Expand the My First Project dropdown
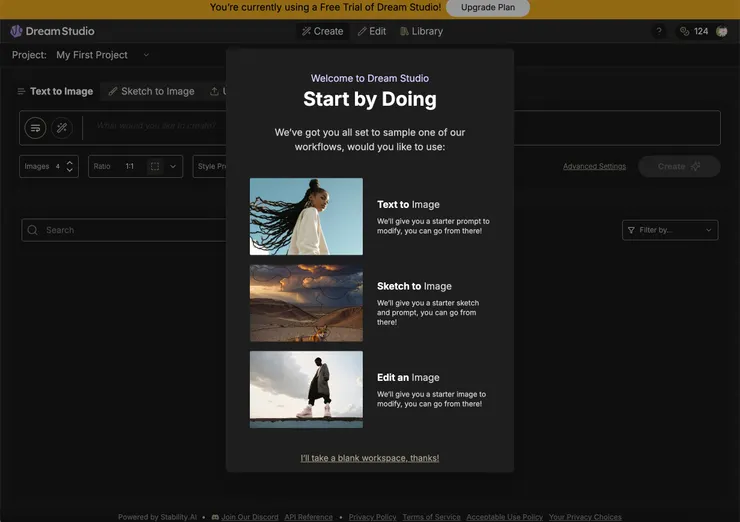740x522 pixels. (x=146, y=55)
